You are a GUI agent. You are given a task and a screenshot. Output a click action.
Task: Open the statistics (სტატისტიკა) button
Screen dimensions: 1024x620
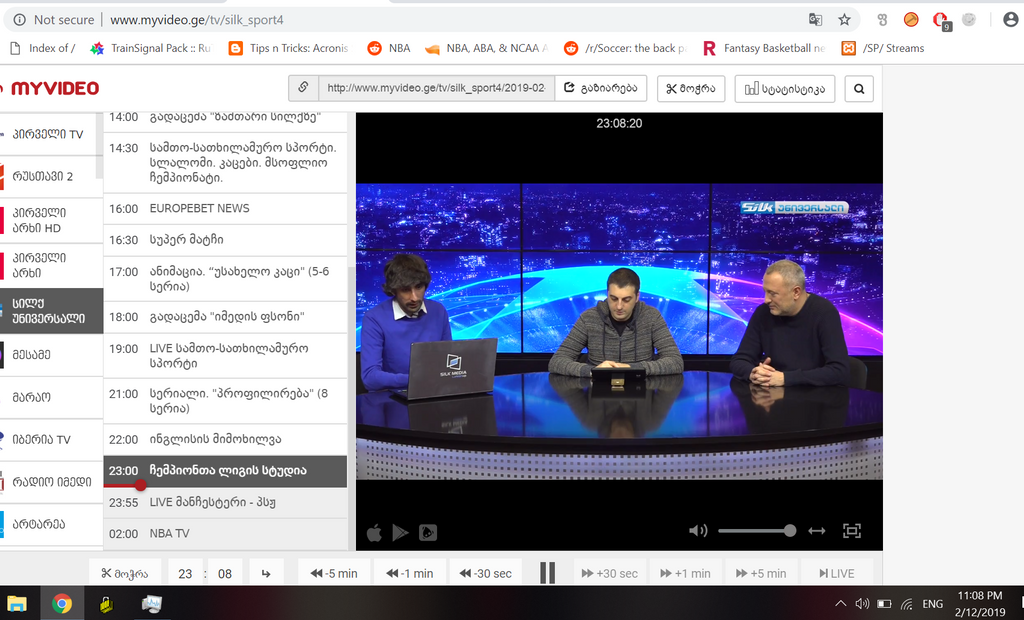click(x=784, y=89)
